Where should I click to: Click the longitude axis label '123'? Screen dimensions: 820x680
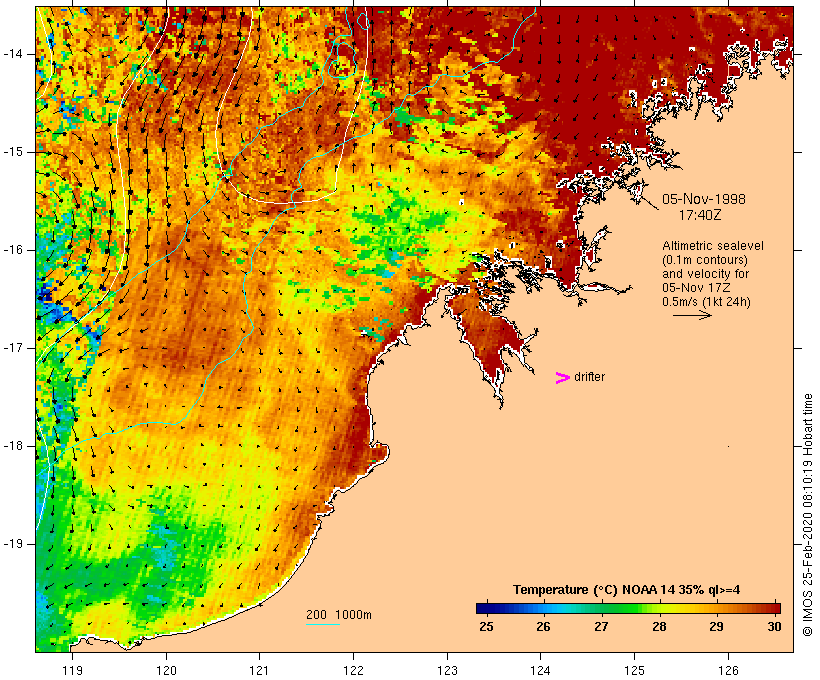click(x=447, y=670)
